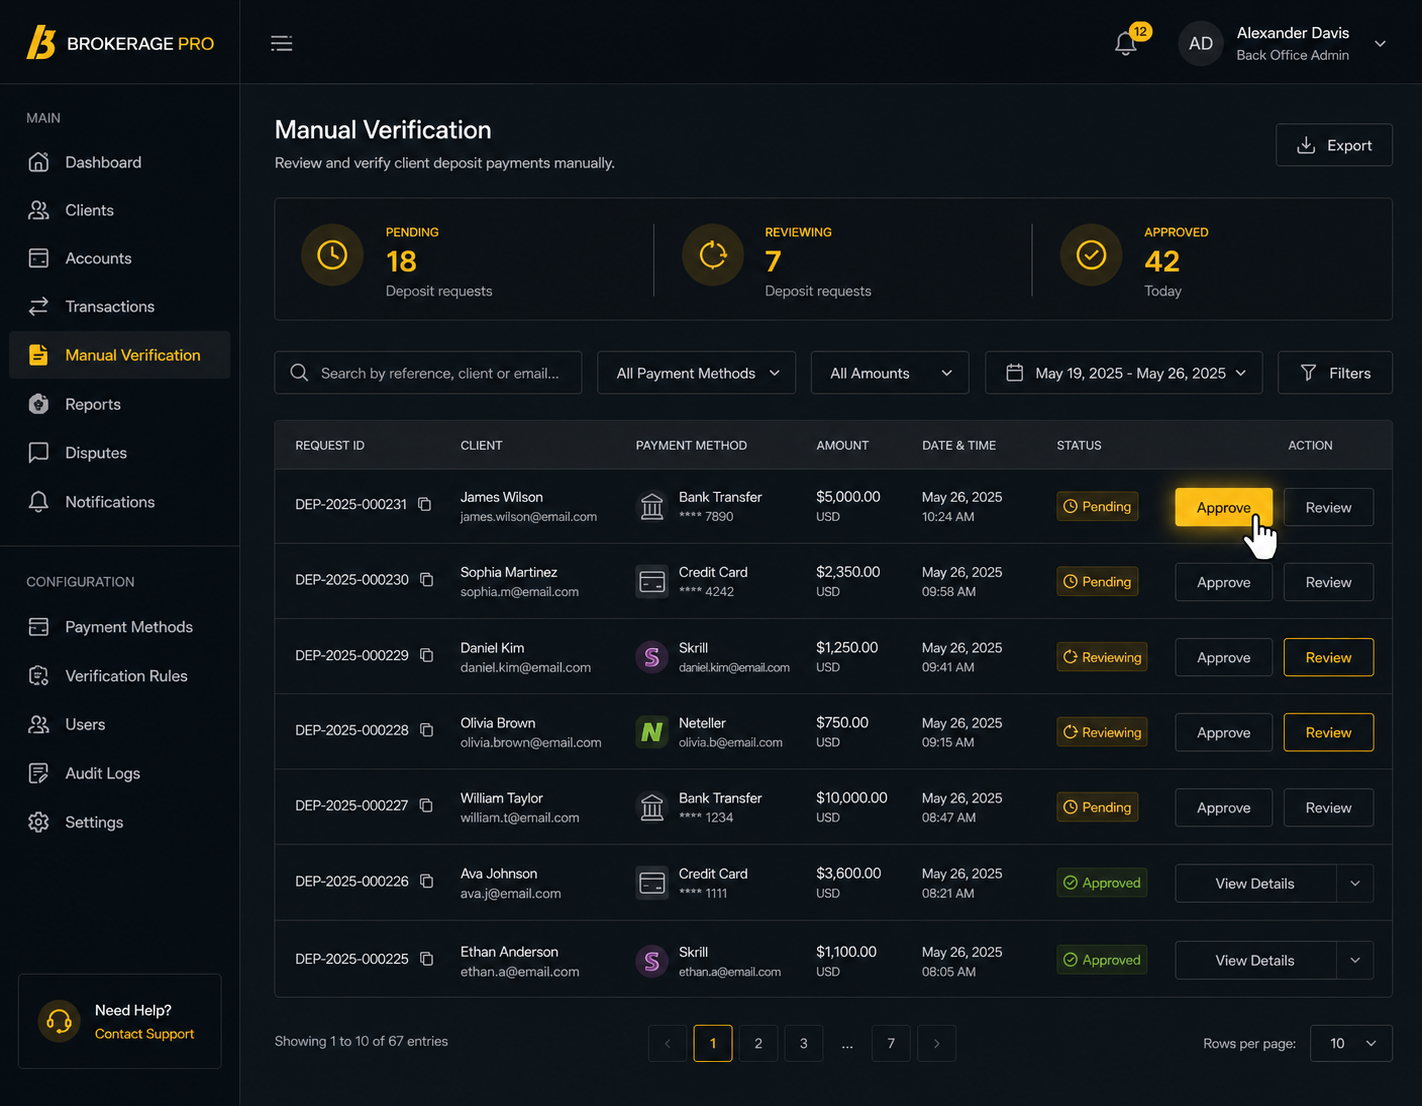This screenshot has width=1422, height=1106.
Task: Approve Sophia Martinez's deposit
Action: click(1223, 582)
